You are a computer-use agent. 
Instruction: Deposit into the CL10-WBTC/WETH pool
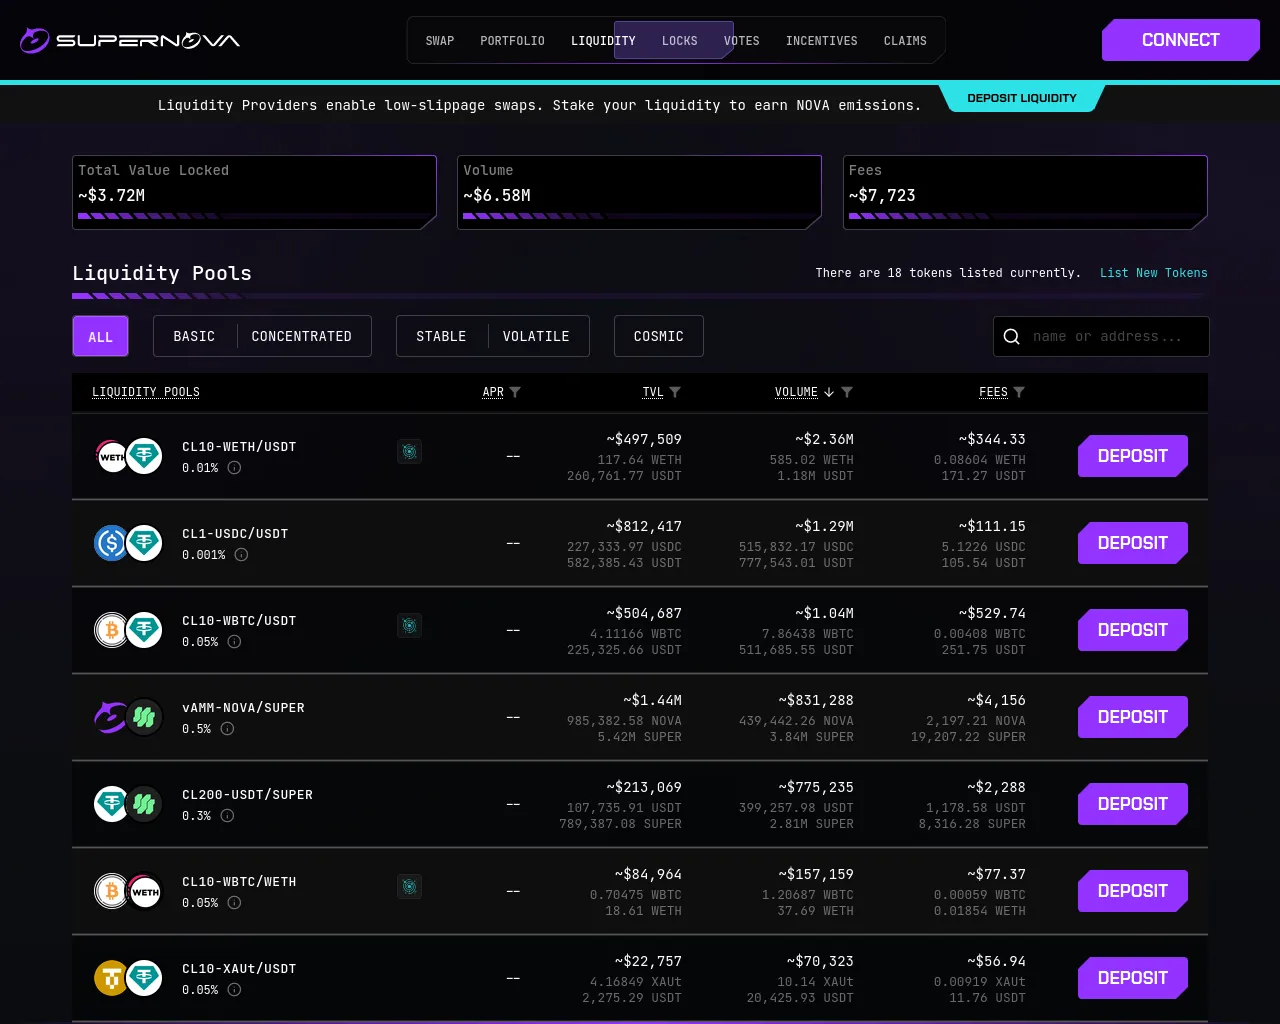click(x=1133, y=891)
